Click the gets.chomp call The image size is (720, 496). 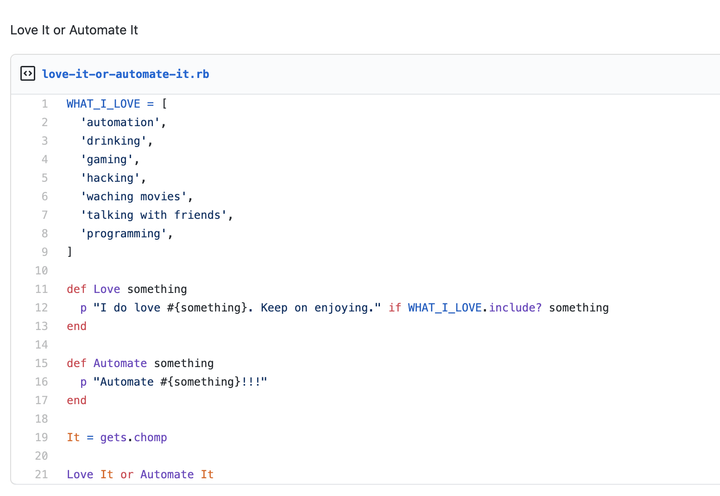point(133,437)
